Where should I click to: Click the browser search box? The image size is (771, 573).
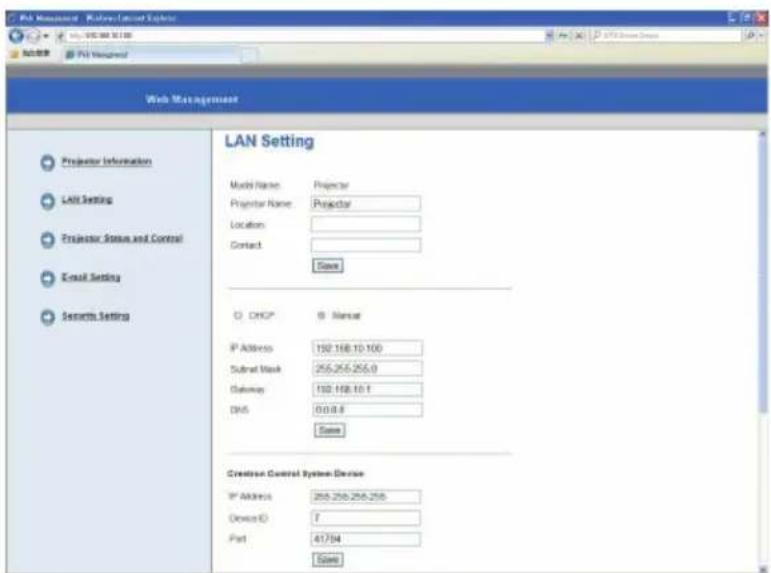pos(666,35)
